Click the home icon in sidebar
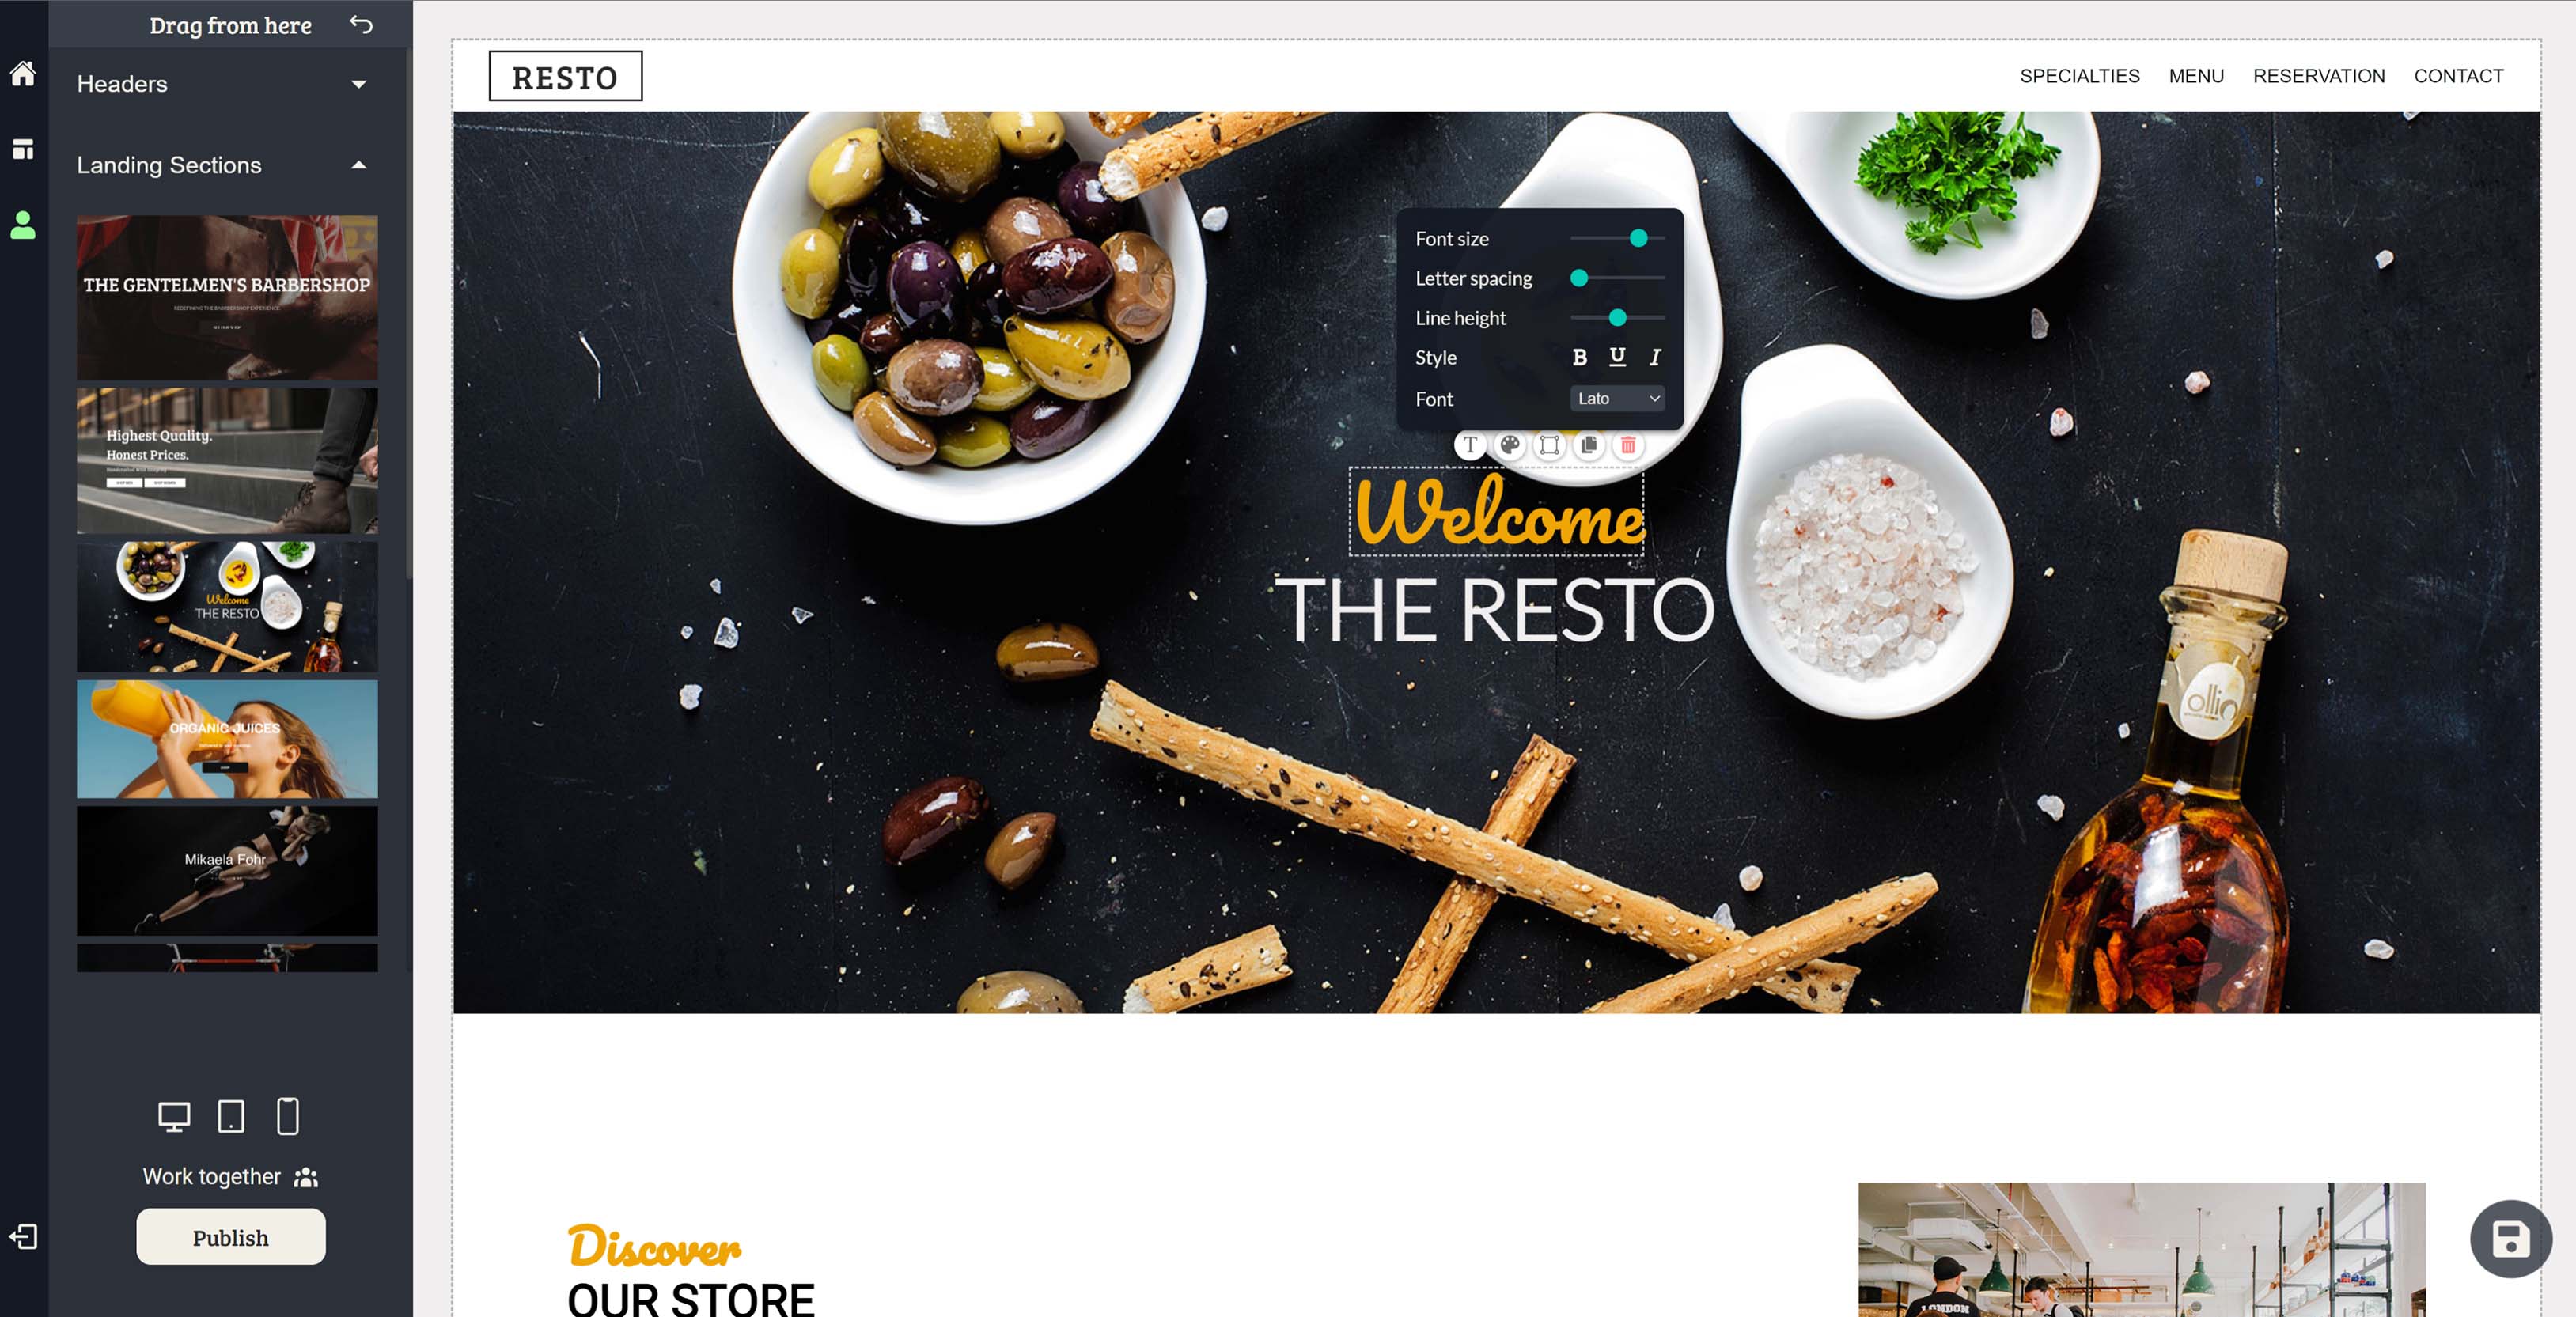Image resolution: width=2576 pixels, height=1317 pixels. coord(23,73)
